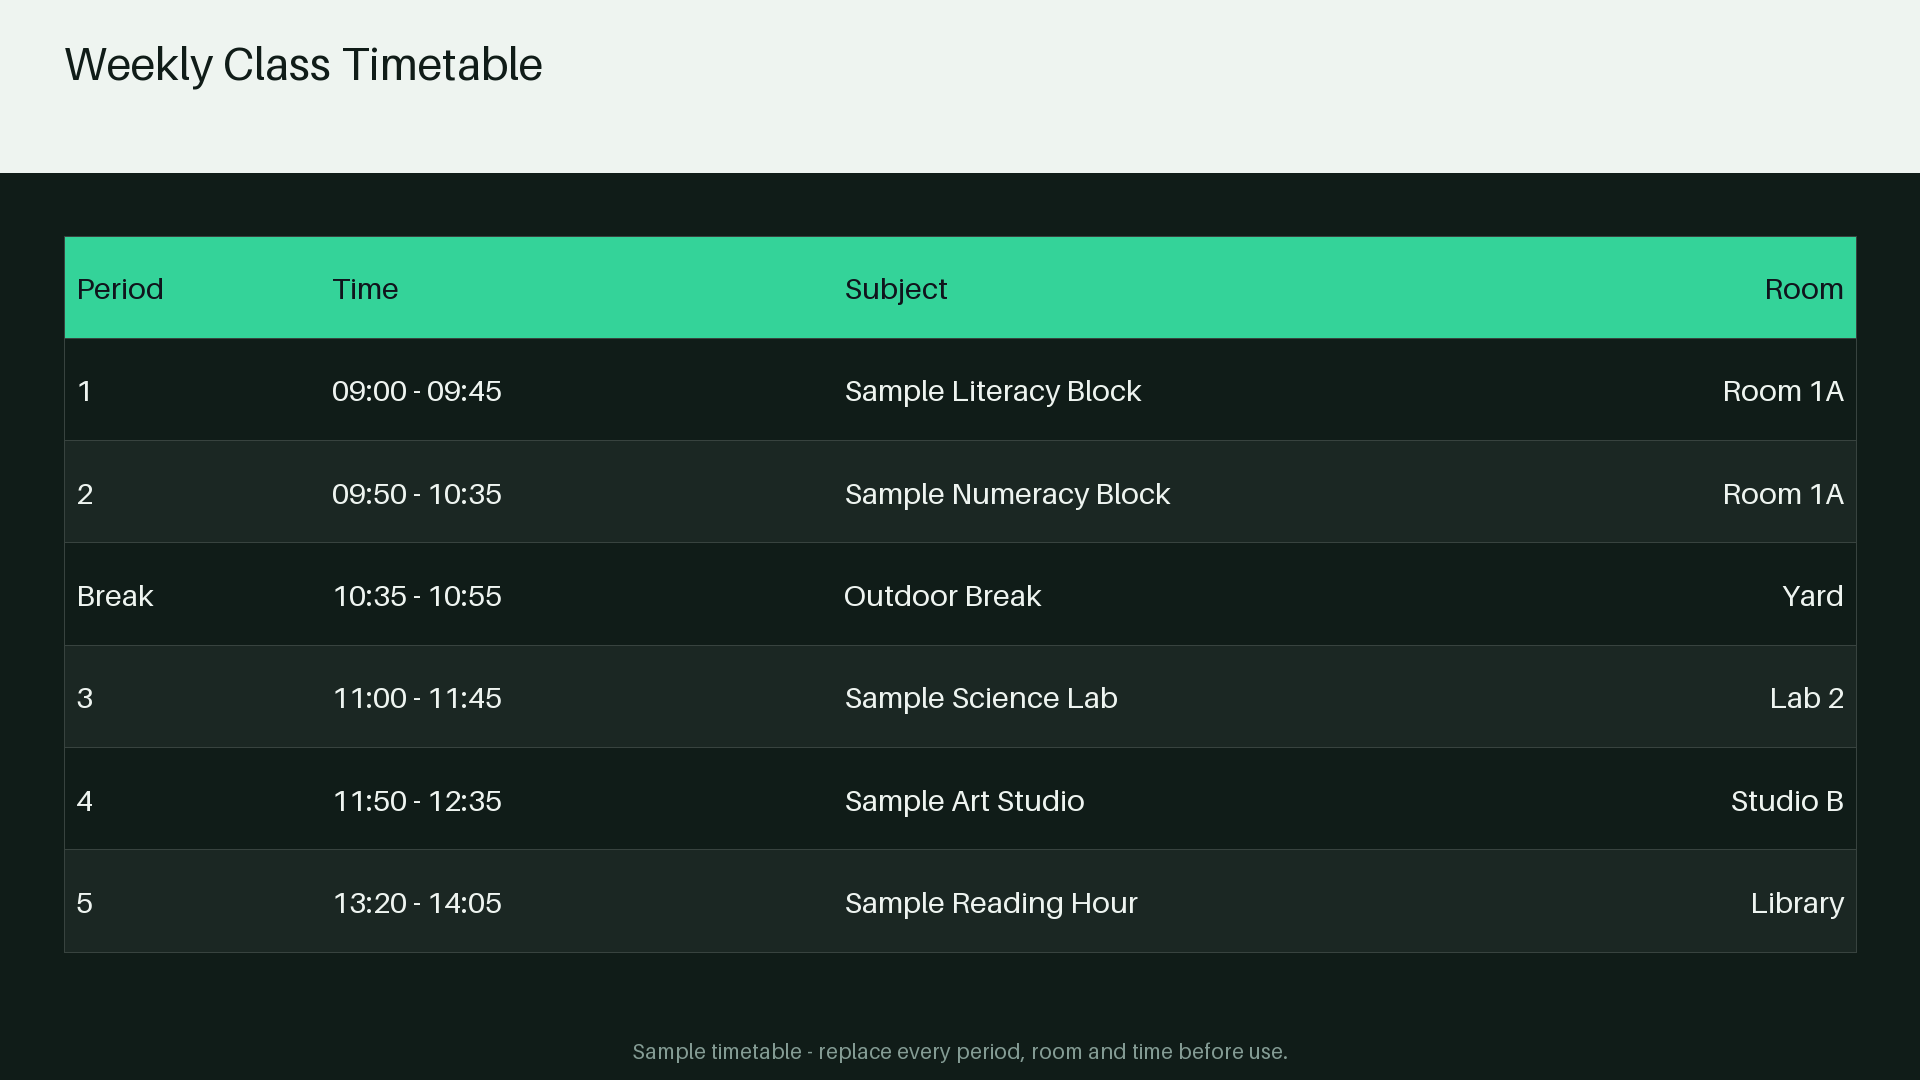
Task: Select the 09:50 - 10:35 time cell
Action: (x=417, y=494)
